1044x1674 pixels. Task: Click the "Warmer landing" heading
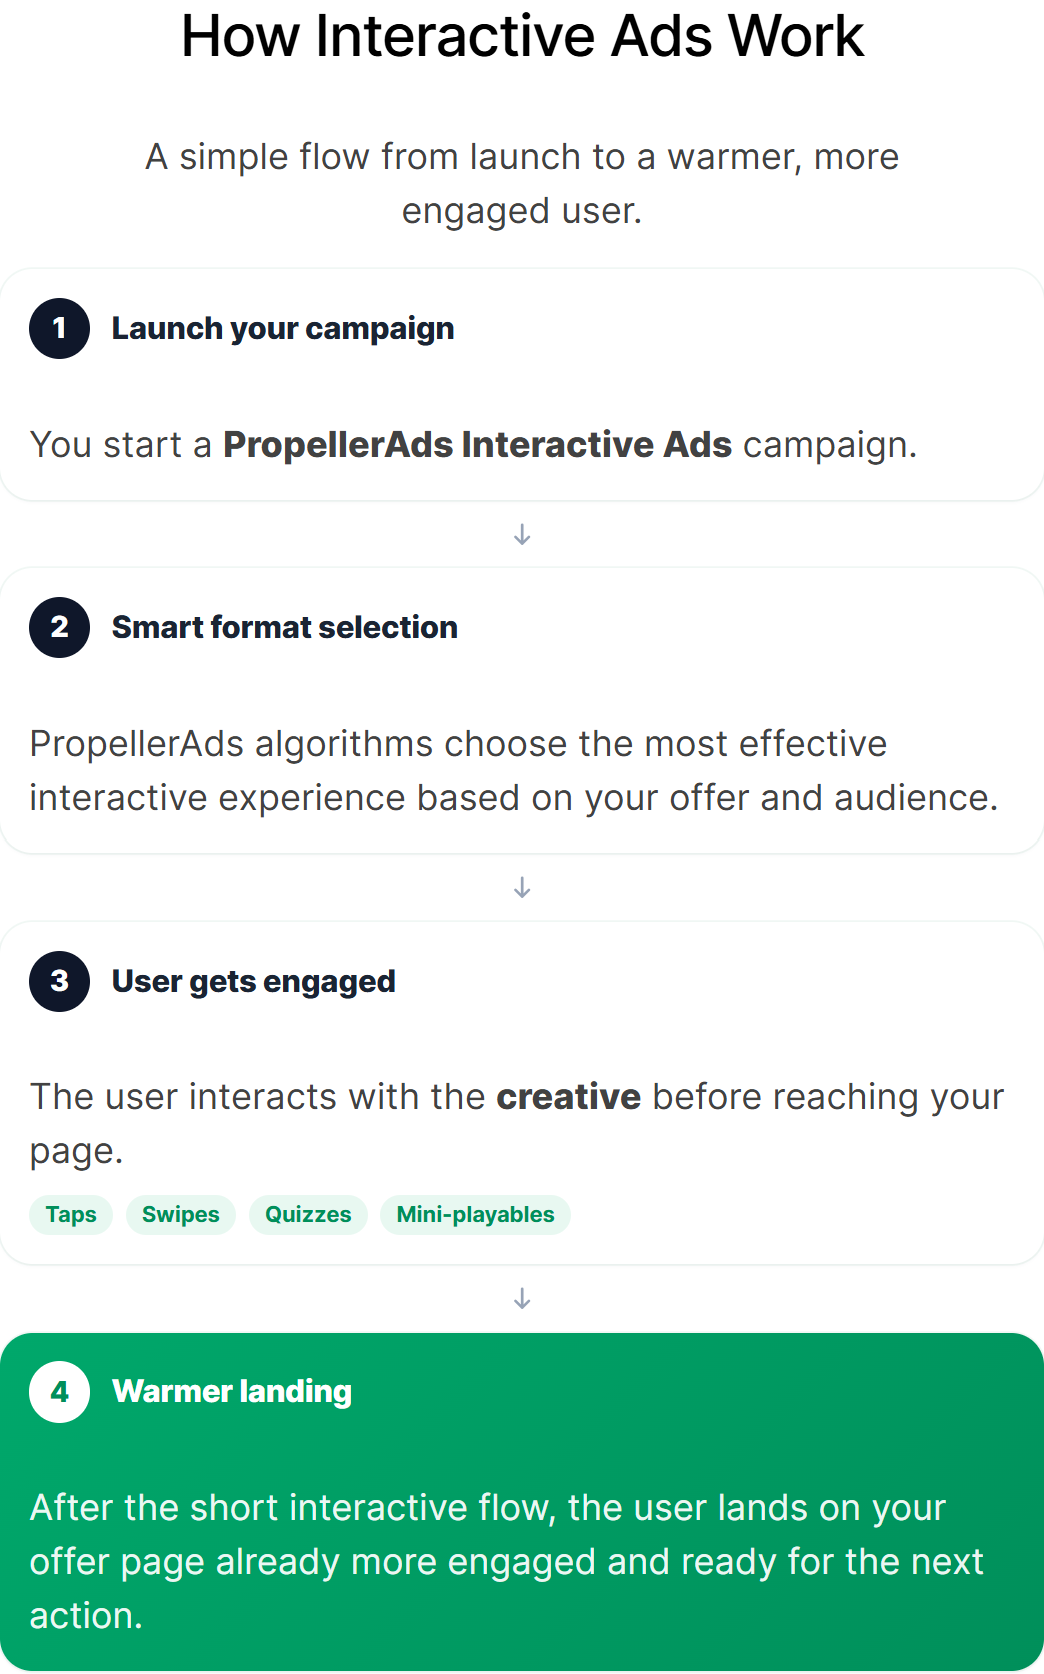[232, 1392]
